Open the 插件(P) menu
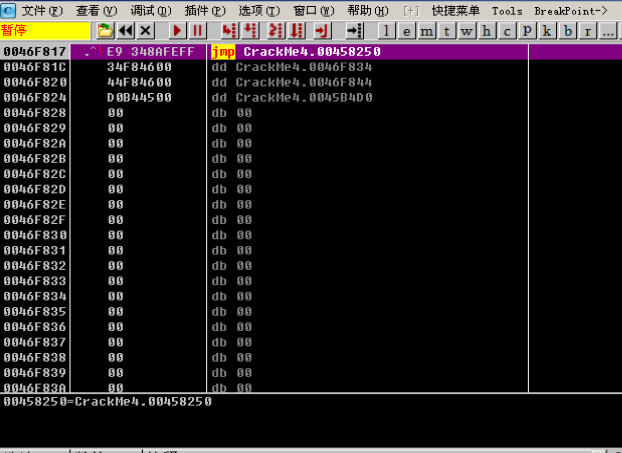 (x=205, y=10)
